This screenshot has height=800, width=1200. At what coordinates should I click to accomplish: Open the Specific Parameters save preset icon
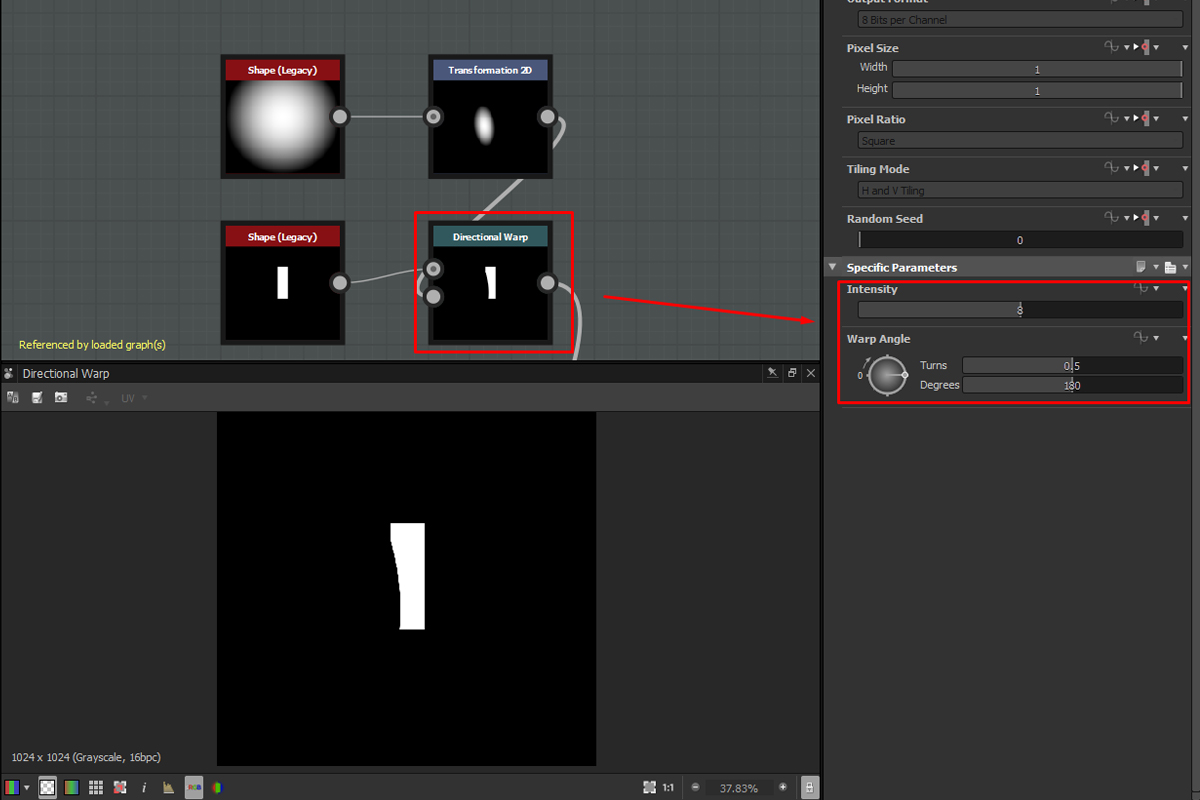click(x=1170, y=267)
